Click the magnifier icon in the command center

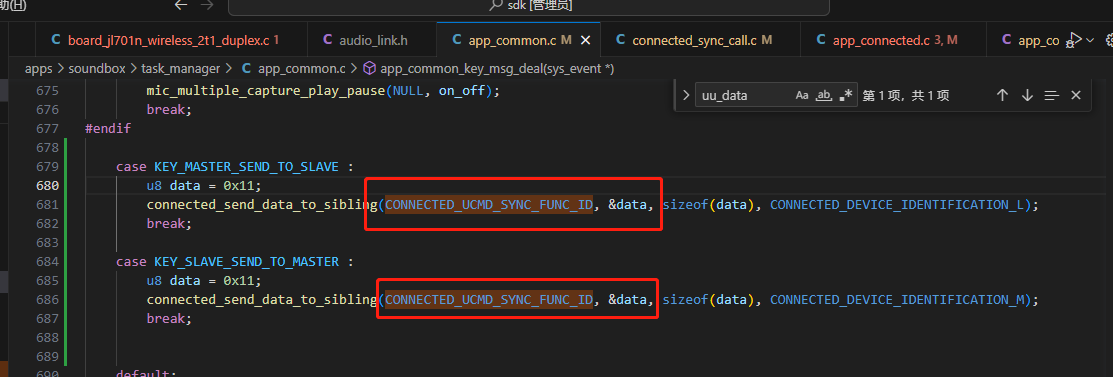coord(496,5)
